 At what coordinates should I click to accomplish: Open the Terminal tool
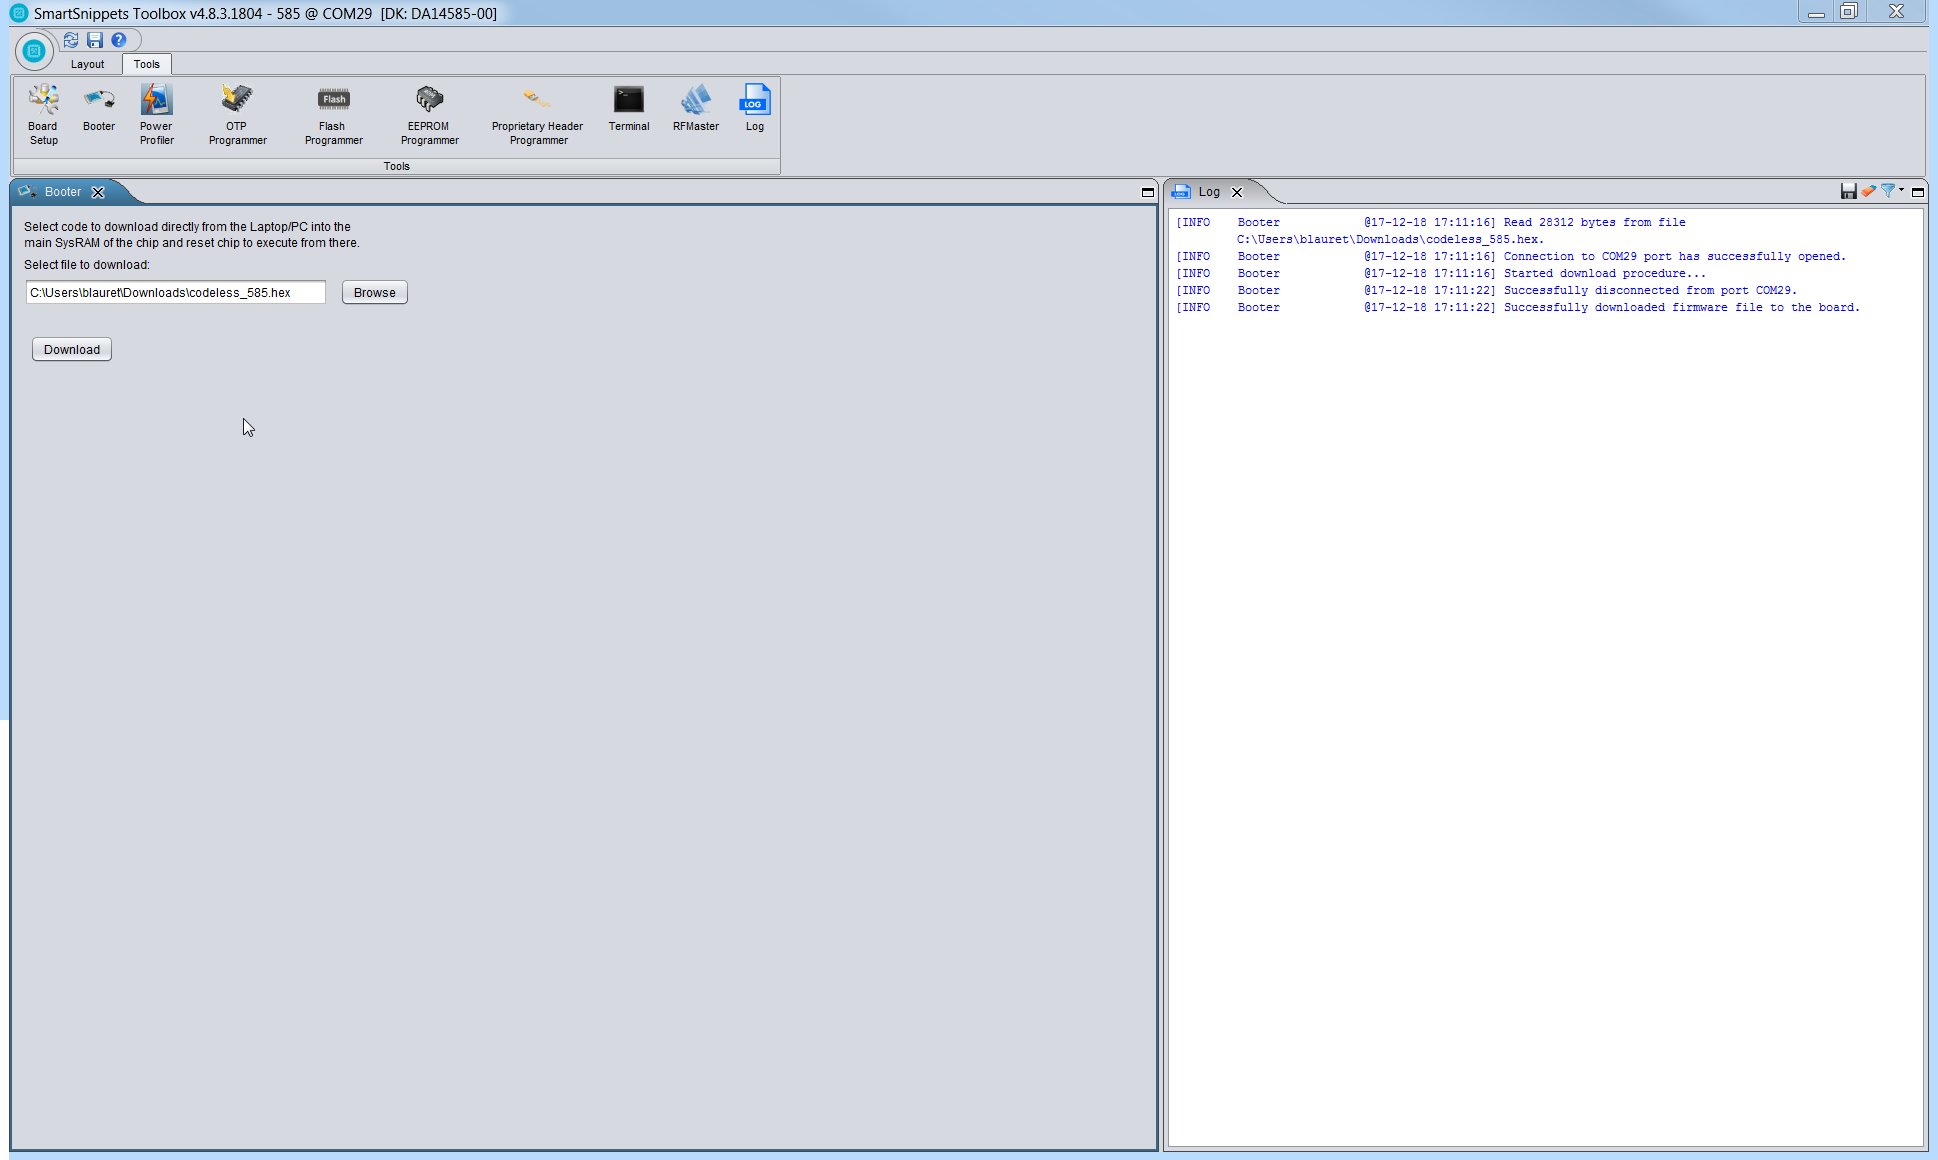pos(629,109)
